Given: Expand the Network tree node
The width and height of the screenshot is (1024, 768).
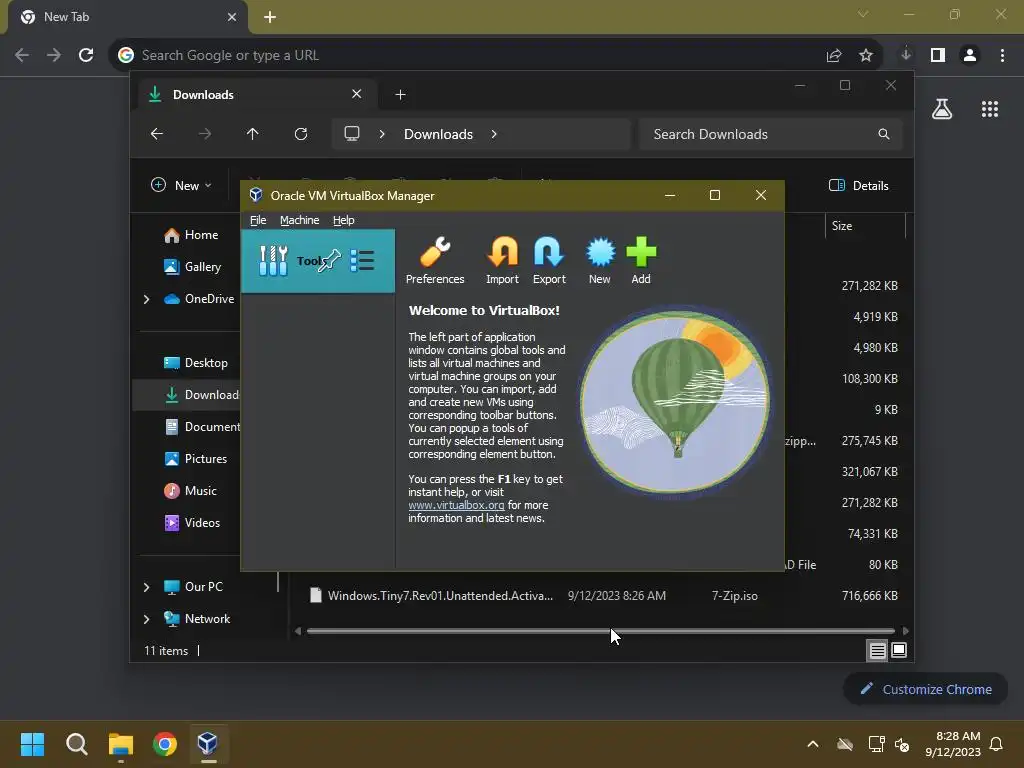Looking at the screenshot, I should [146, 619].
